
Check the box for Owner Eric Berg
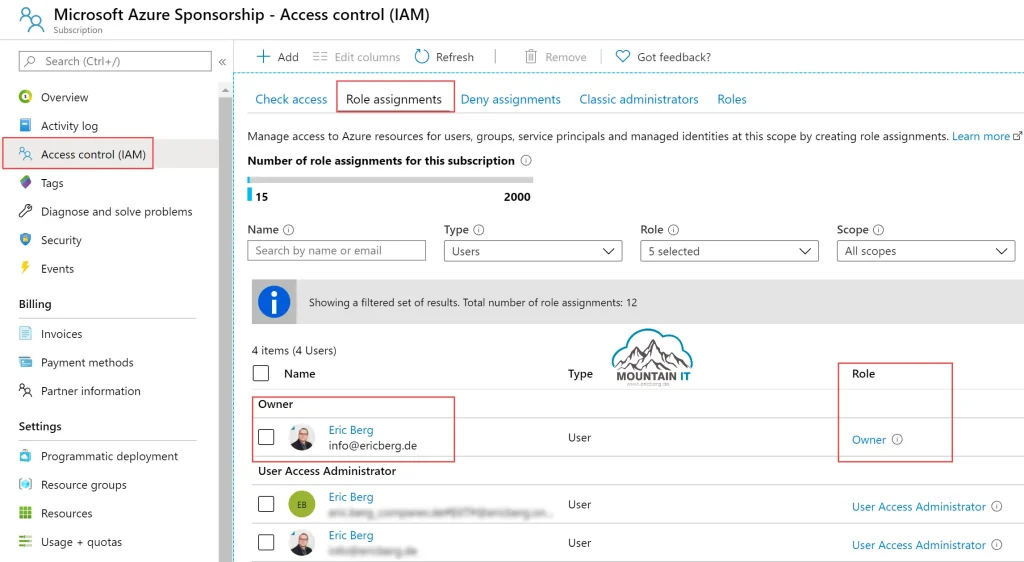pos(266,437)
